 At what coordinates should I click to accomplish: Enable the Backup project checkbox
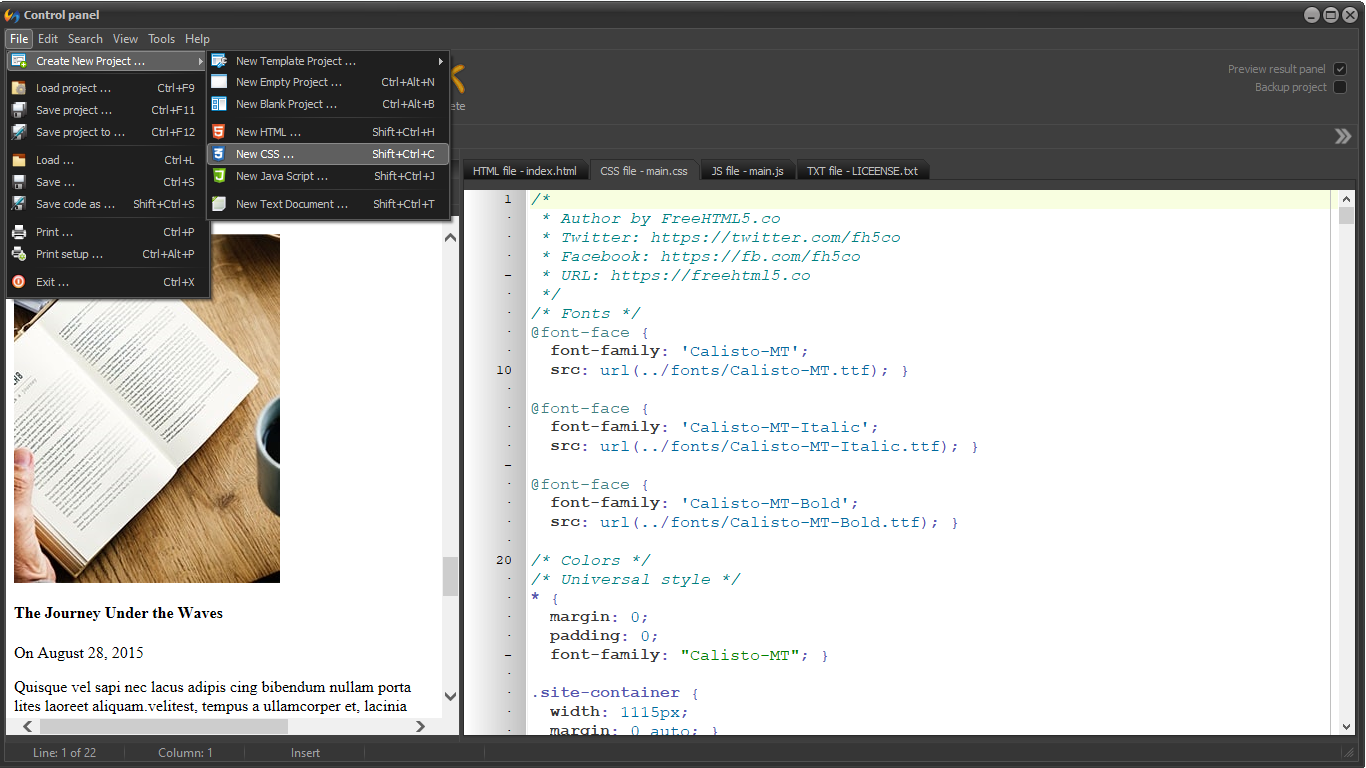[x=1340, y=87]
